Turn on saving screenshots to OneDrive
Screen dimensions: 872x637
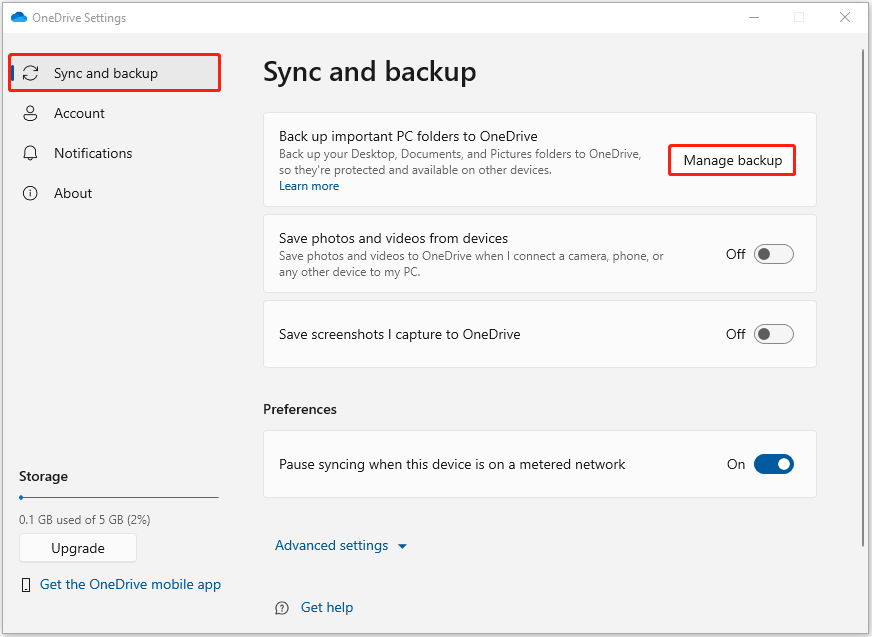pos(774,334)
